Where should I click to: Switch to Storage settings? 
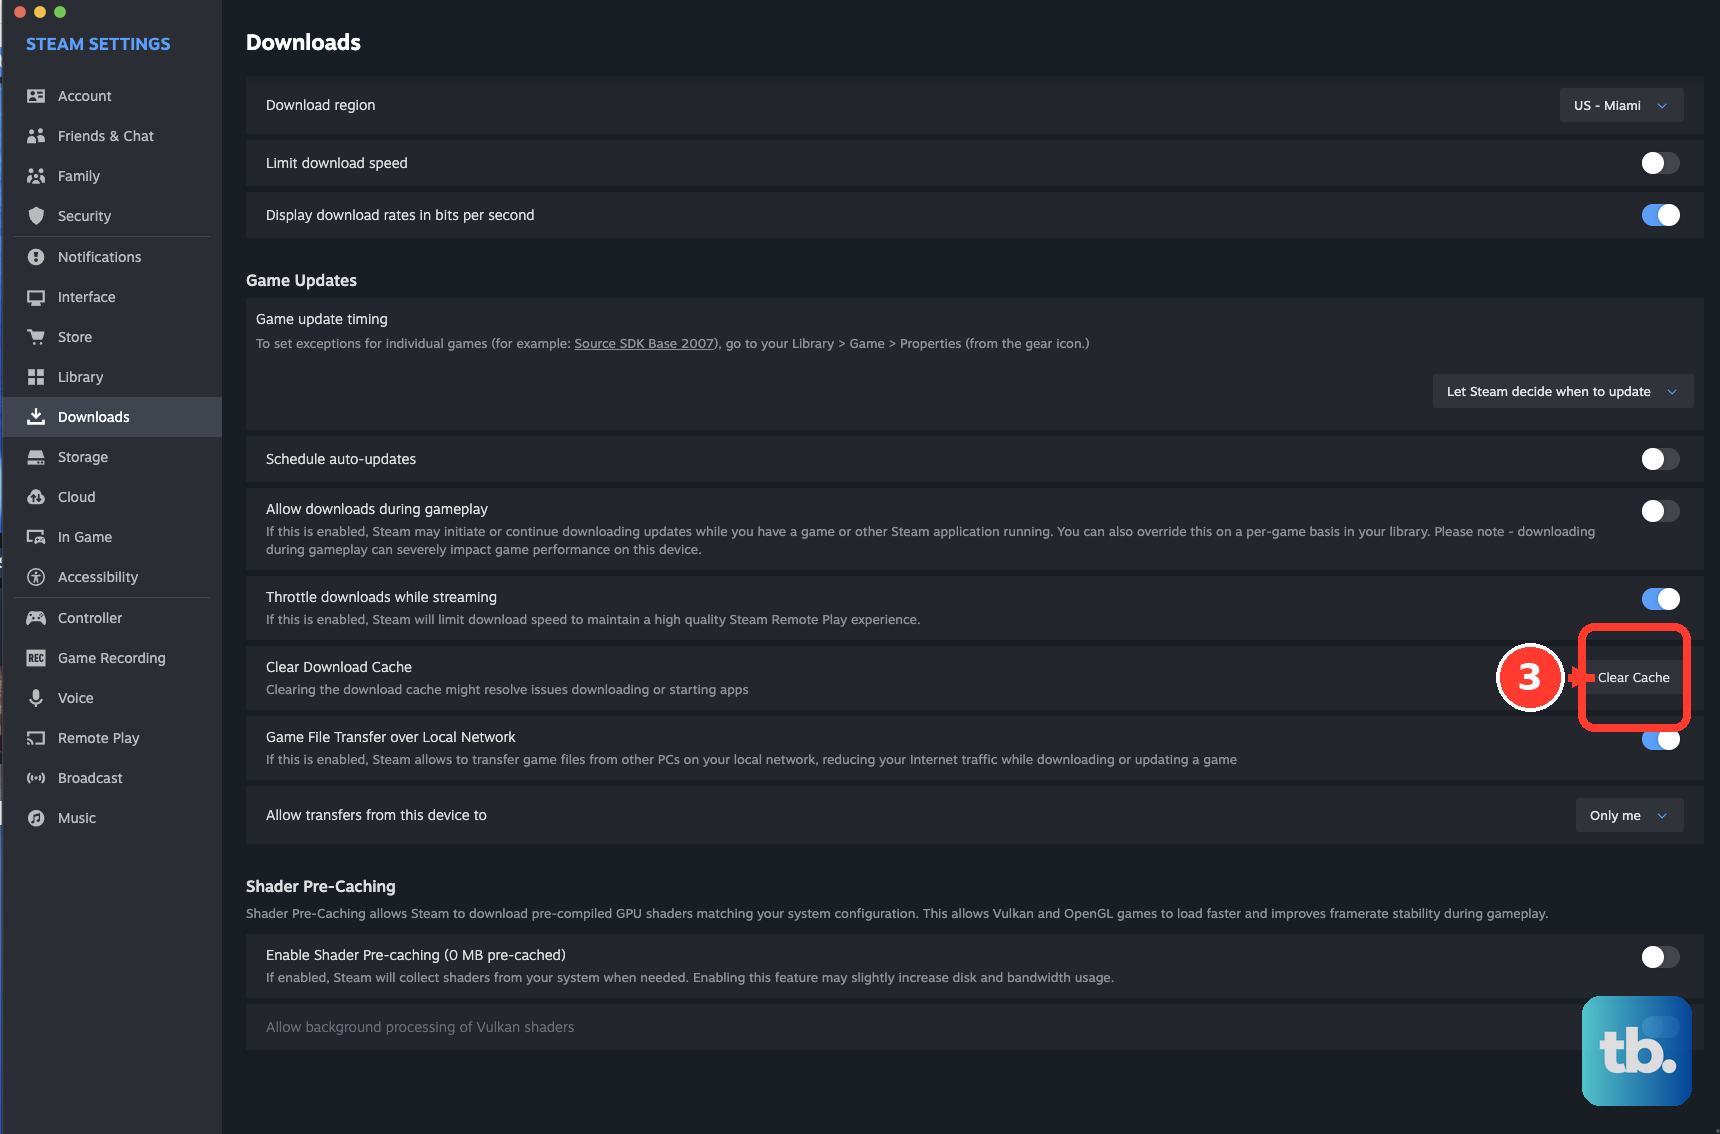(x=112, y=457)
